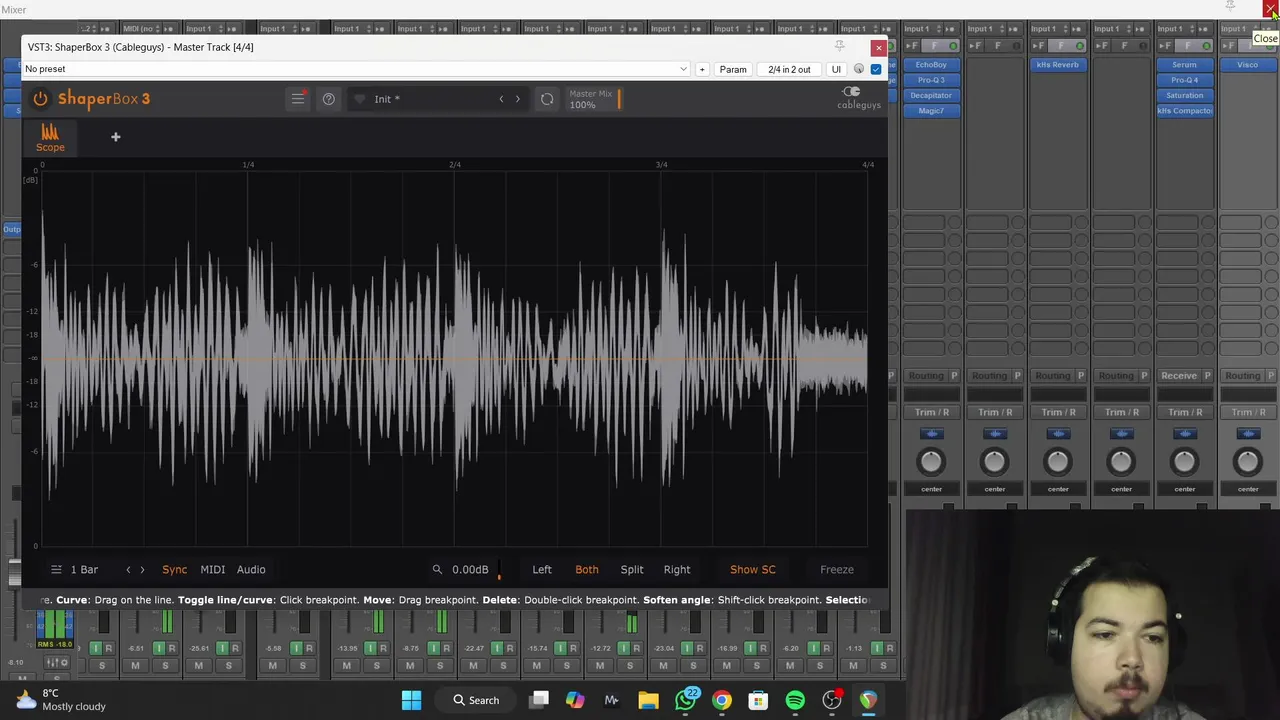Screen dimensions: 1280x720
Task: Select Sync trigger mode
Action: click(174, 570)
